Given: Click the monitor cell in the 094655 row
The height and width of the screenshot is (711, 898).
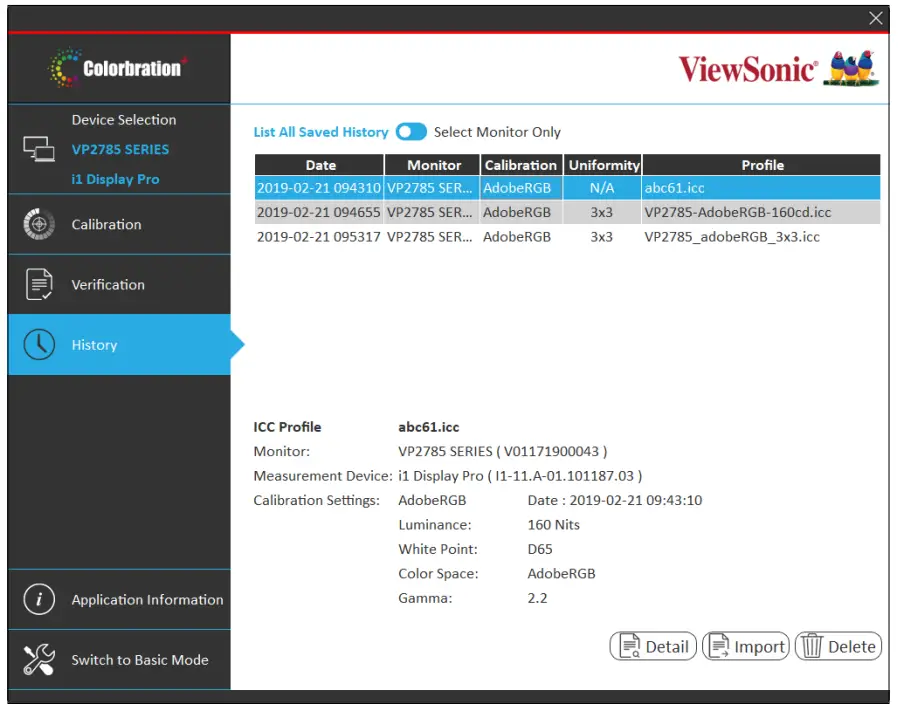Looking at the screenshot, I should [430, 213].
